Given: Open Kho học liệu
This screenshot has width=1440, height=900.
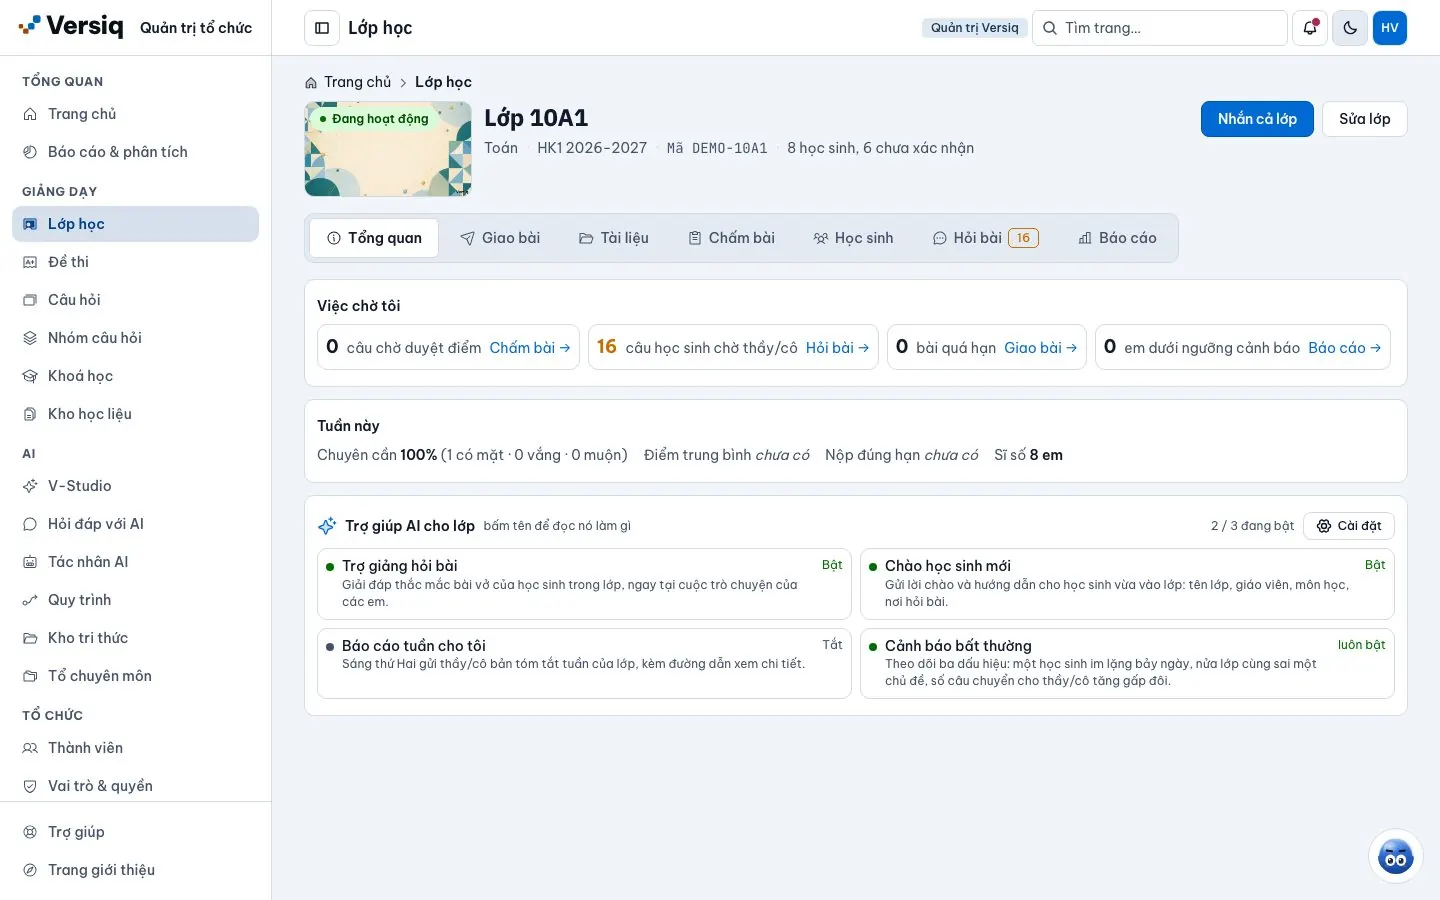Looking at the screenshot, I should (135, 414).
